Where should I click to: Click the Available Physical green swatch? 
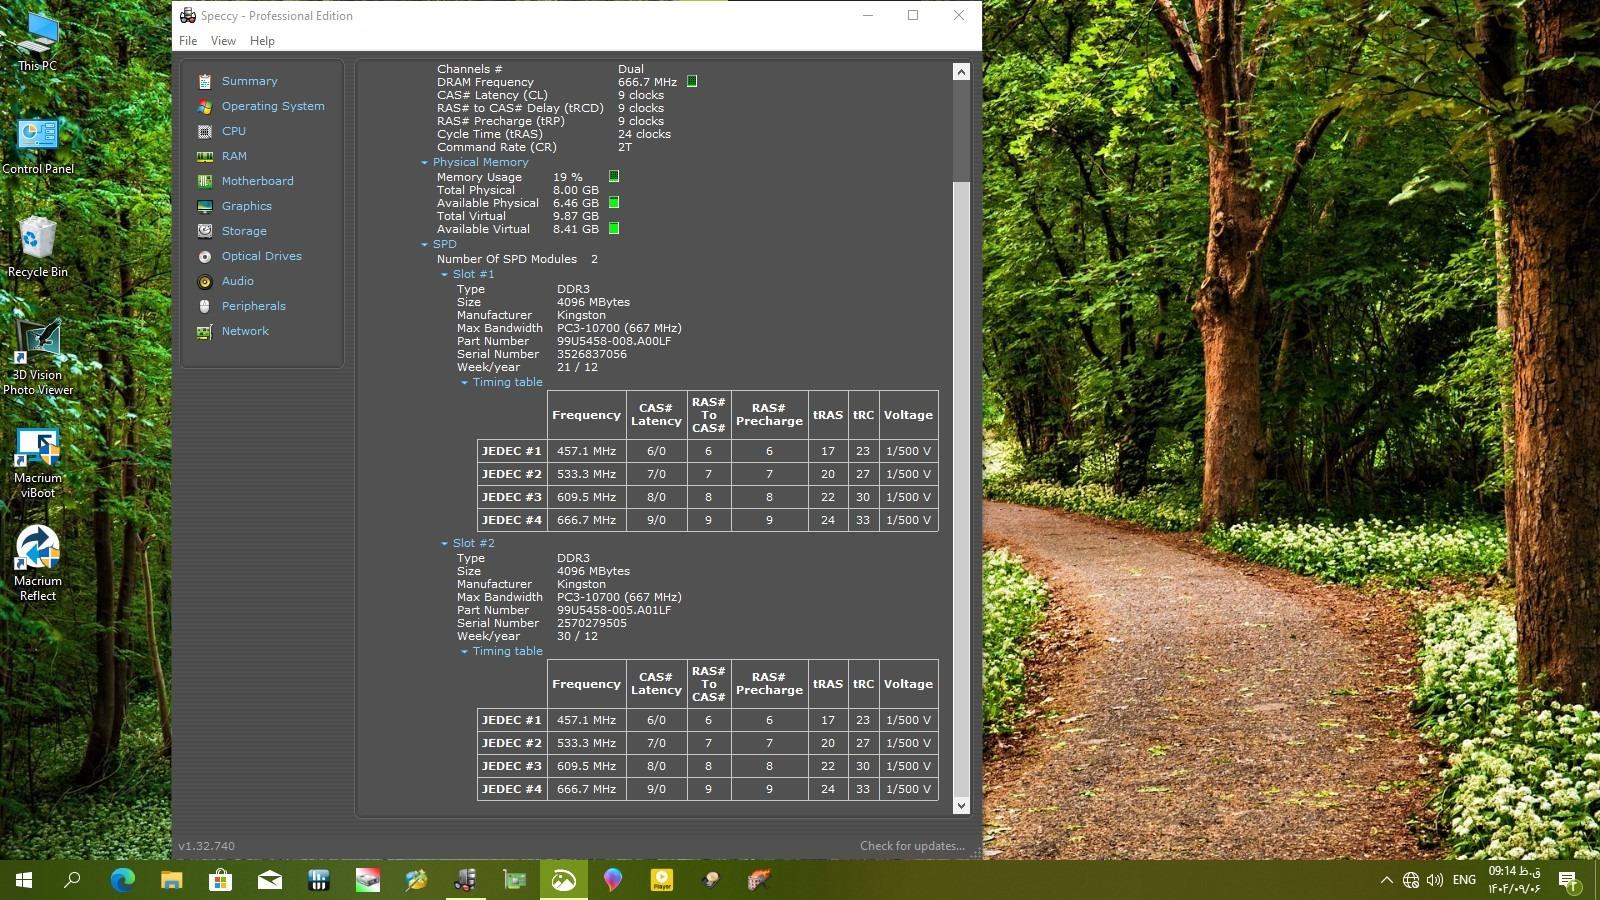614,203
